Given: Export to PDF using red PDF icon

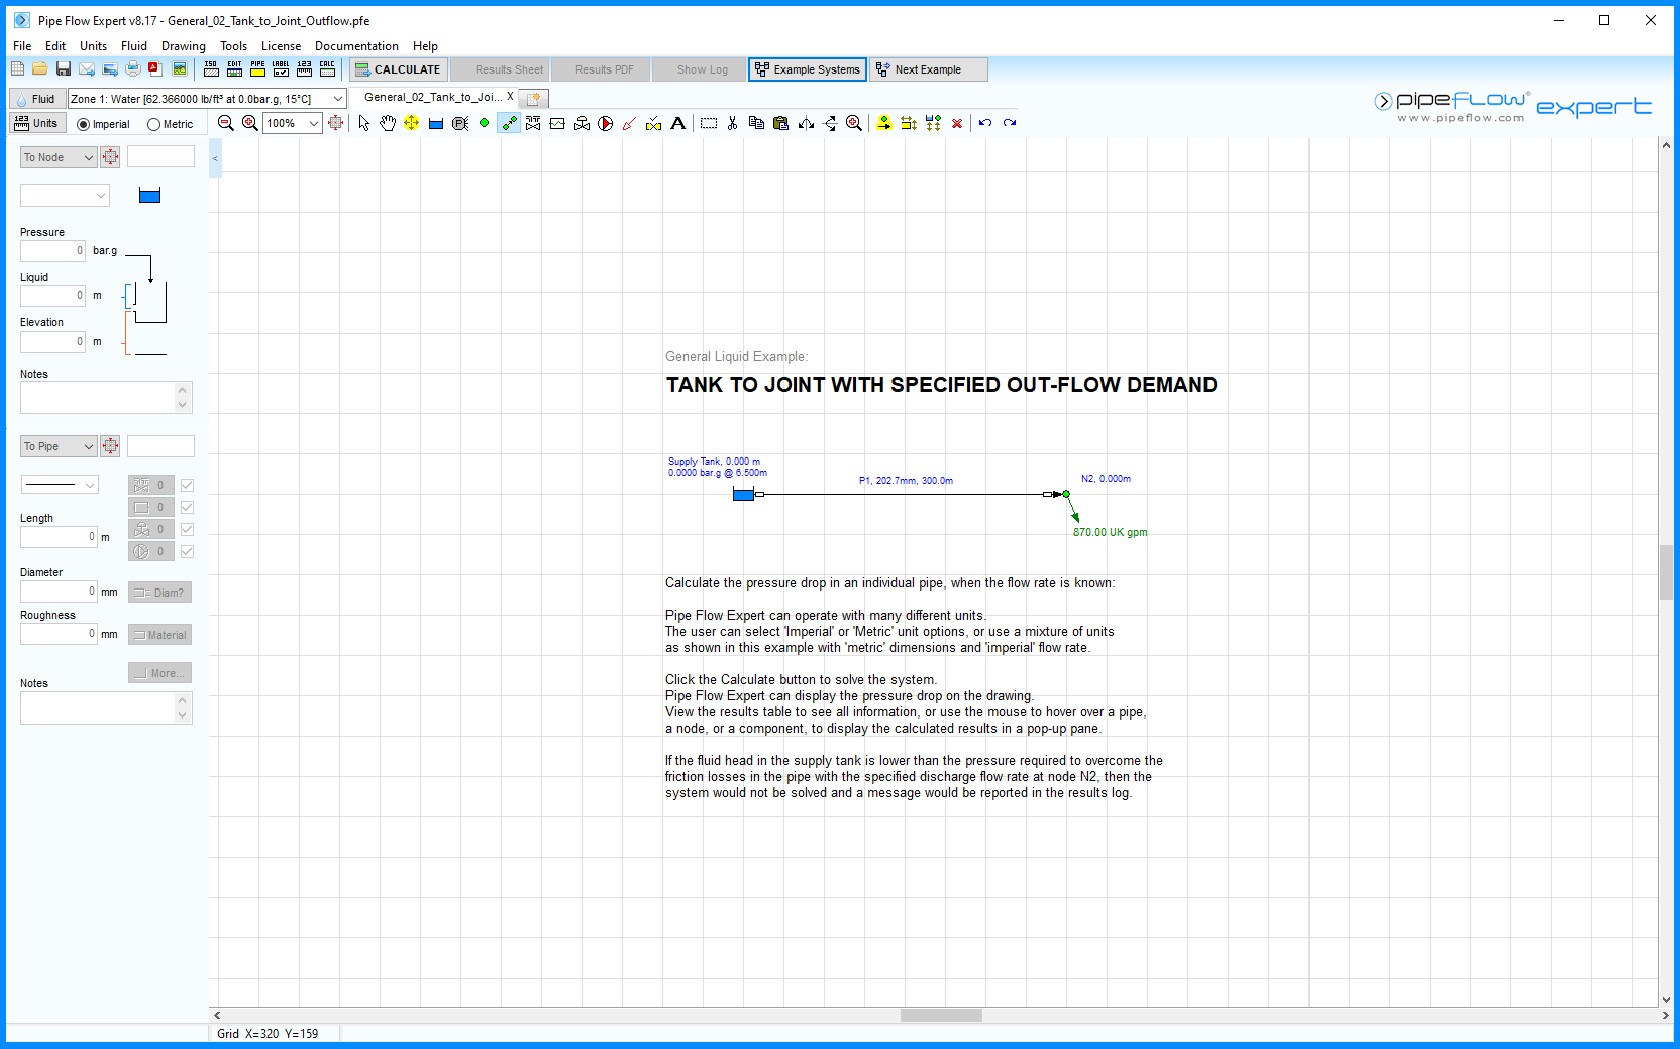Looking at the screenshot, I should pyautogui.click(x=156, y=69).
